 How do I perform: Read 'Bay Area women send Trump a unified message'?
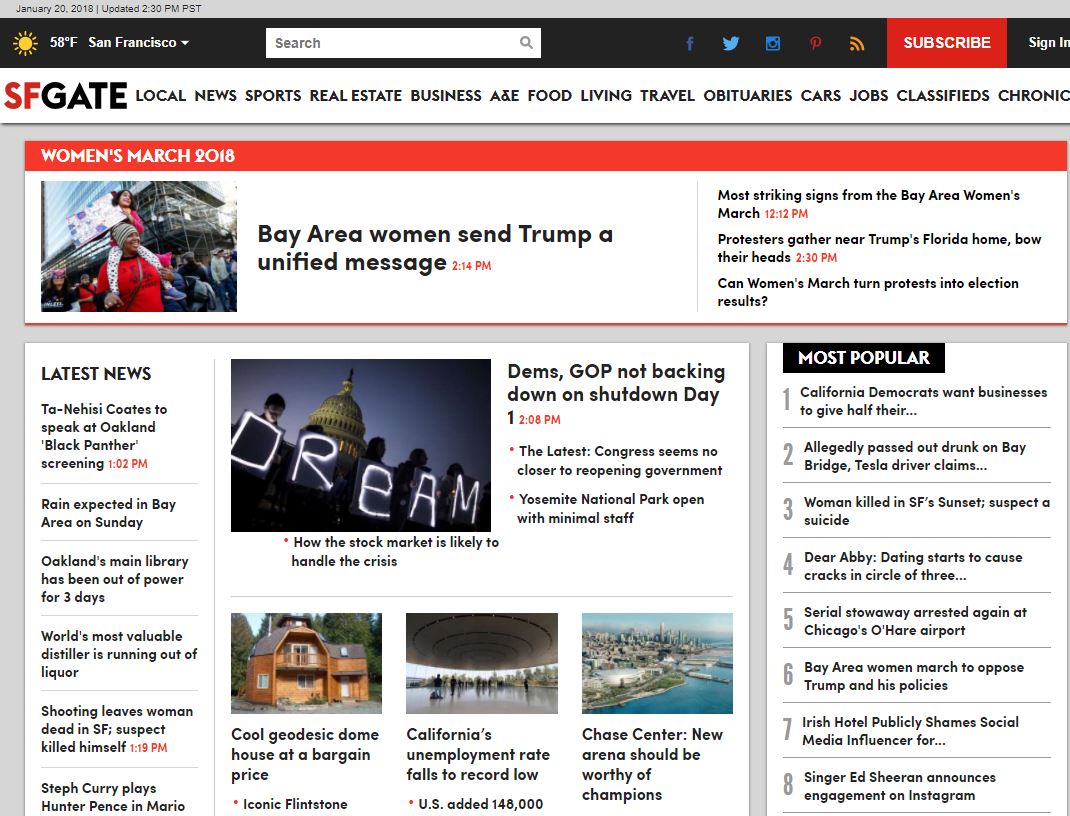435,248
